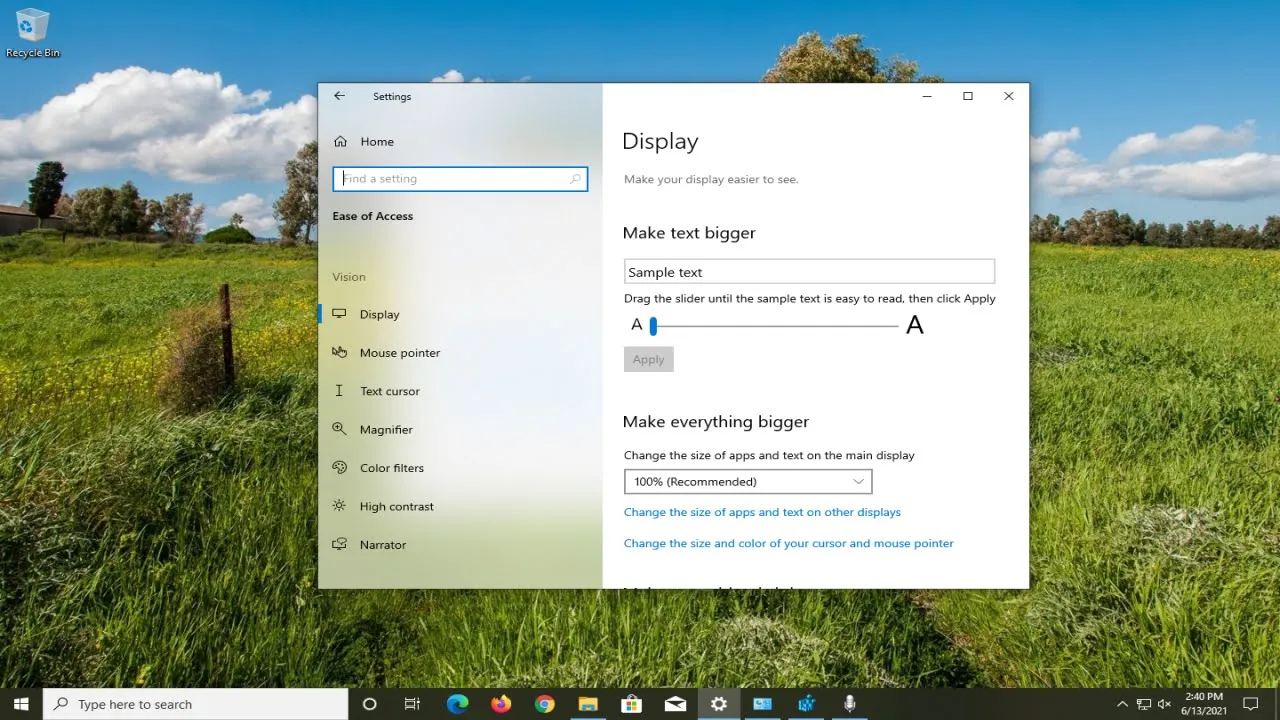Open File Explorer from the taskbar
This screenshot has height=720, width=1280.
[x=588, y=704]
